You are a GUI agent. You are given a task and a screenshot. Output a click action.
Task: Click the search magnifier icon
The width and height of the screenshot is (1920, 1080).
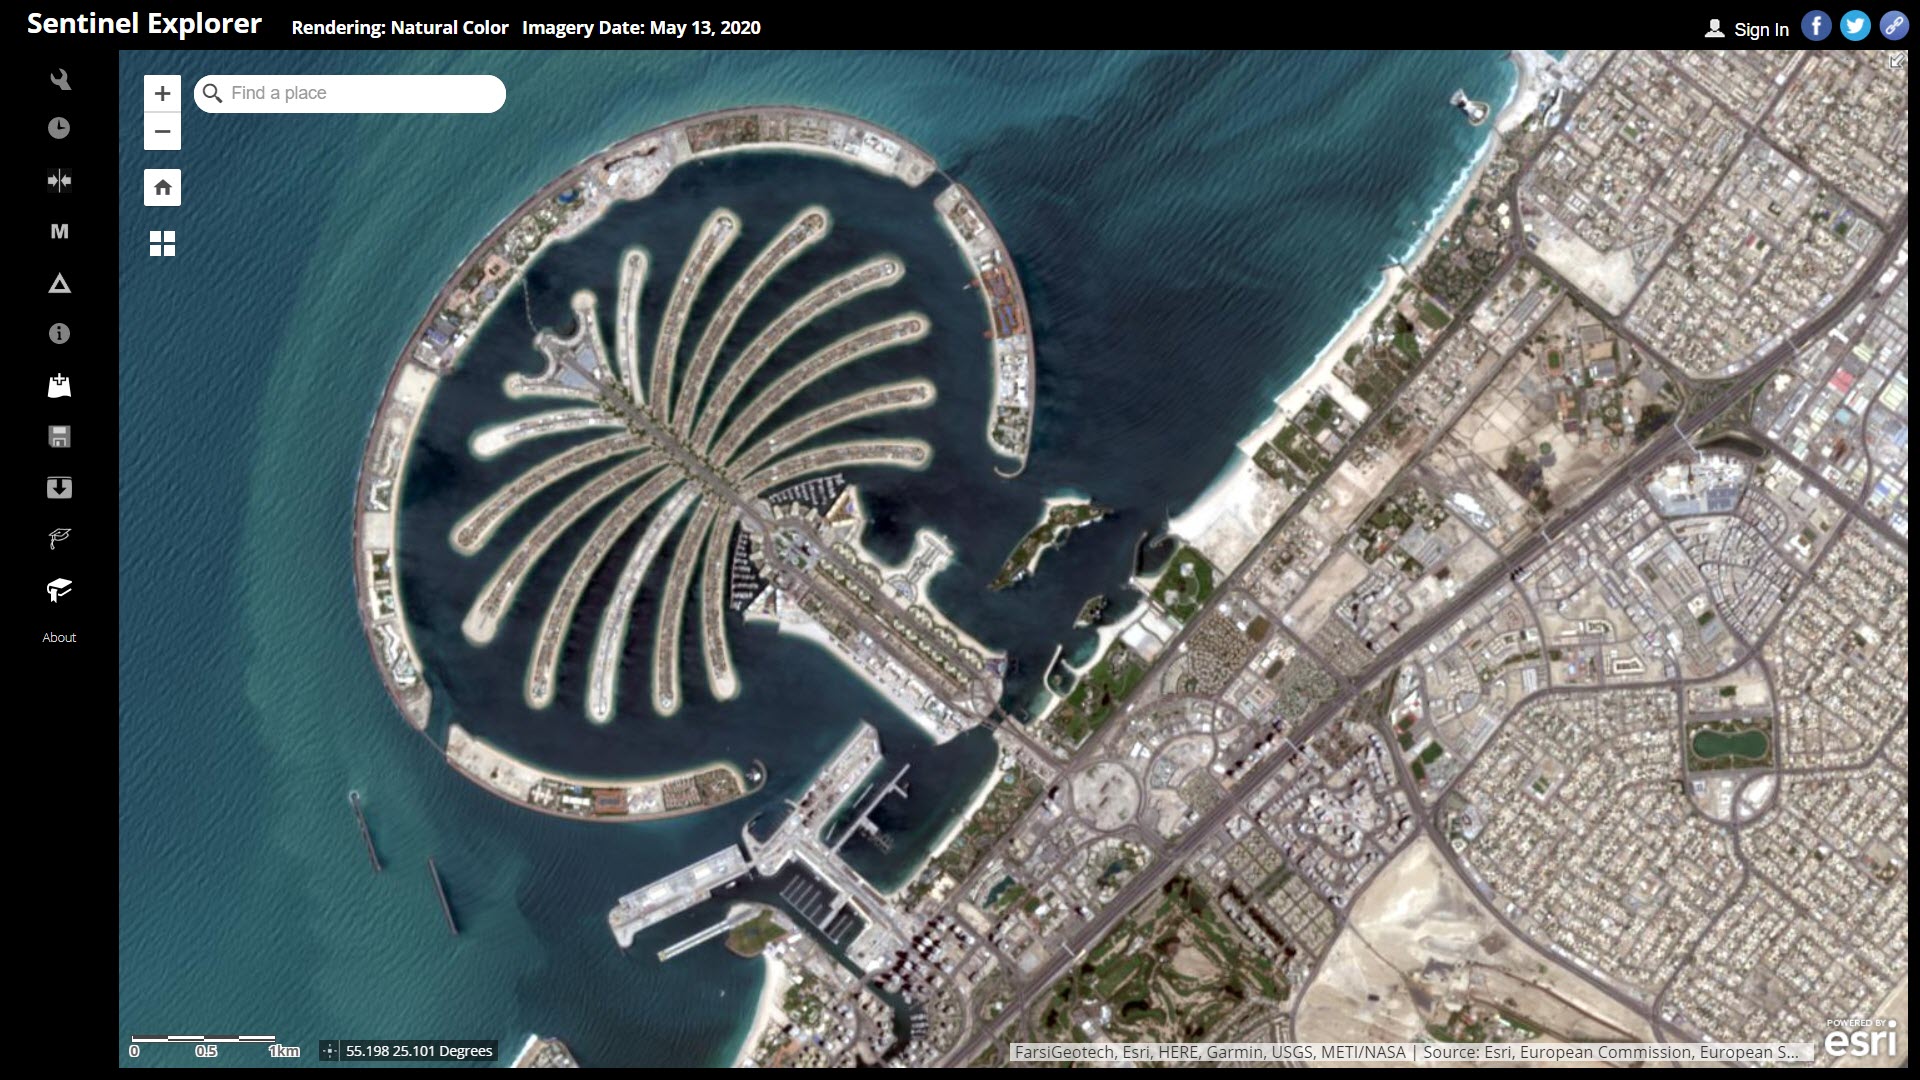(x=212, y=93)
